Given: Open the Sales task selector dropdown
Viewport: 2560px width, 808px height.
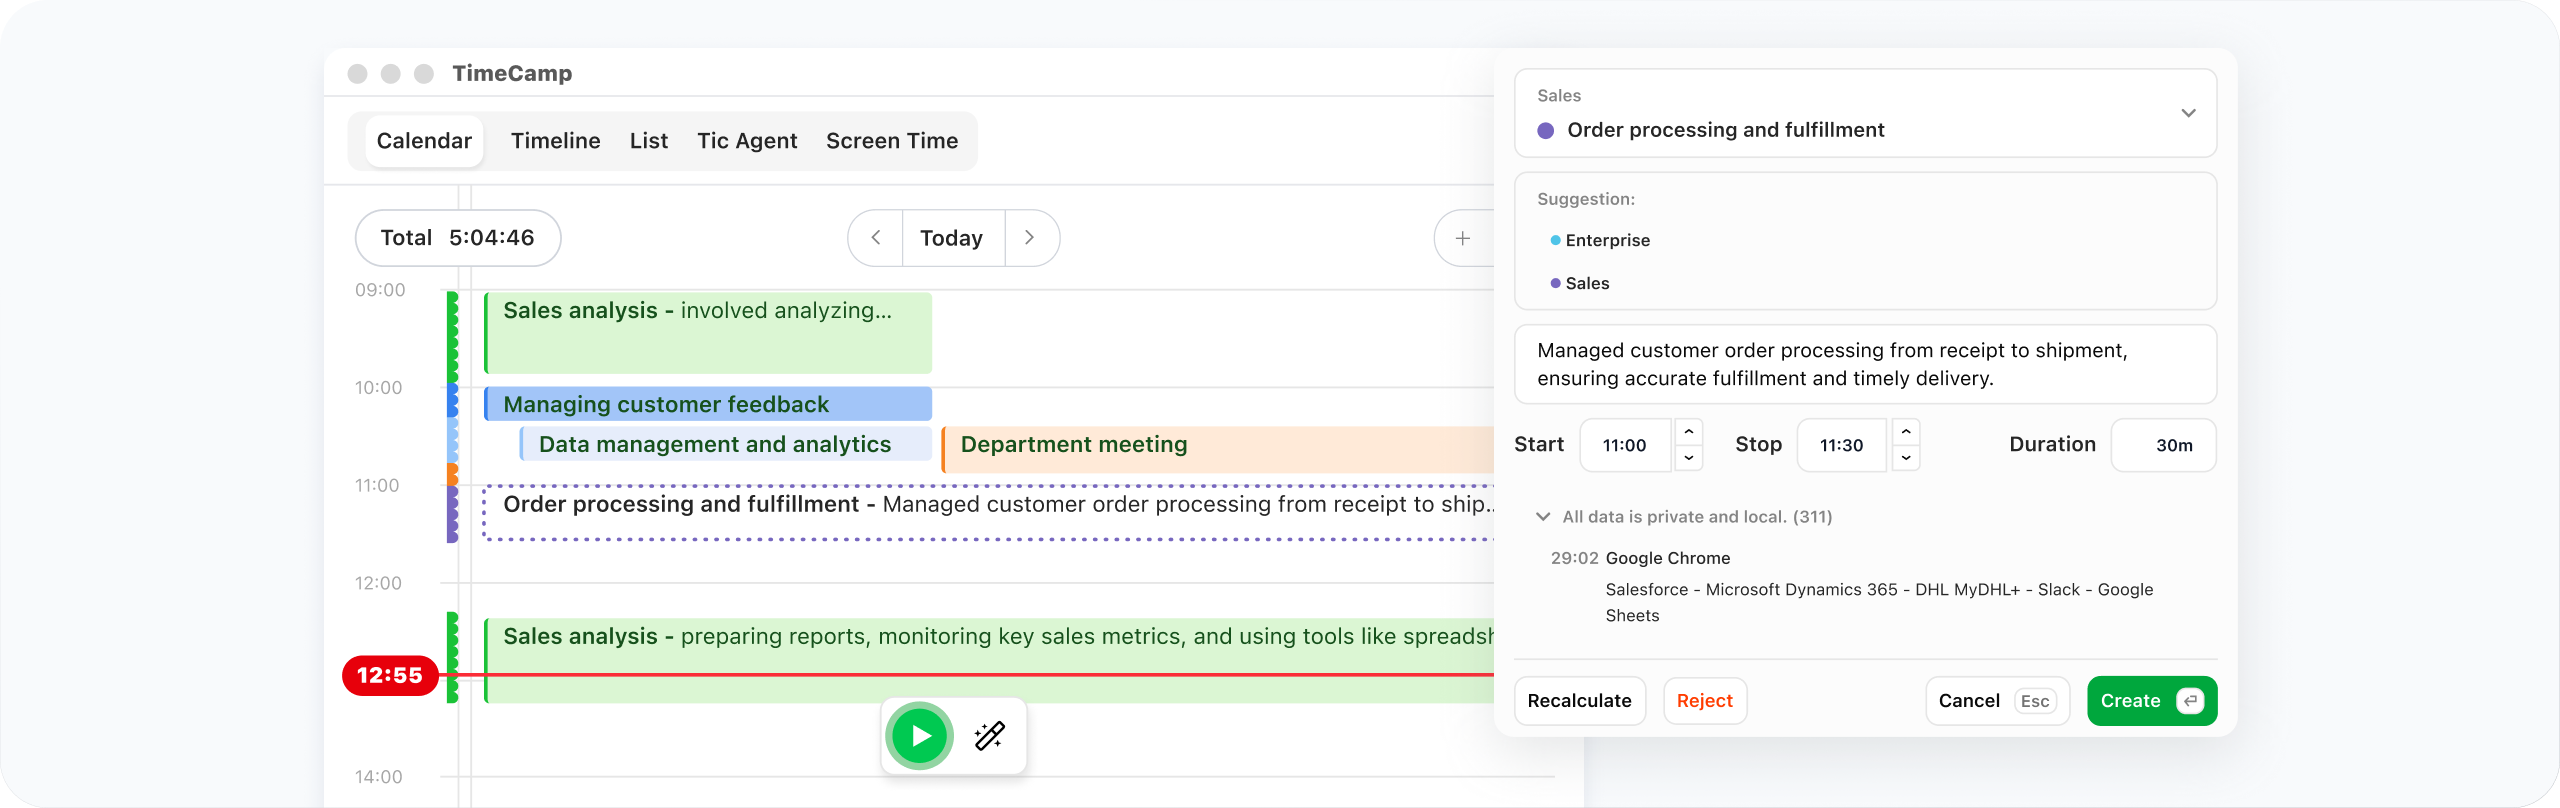Looking at the screenshot, I should tap(2188, 113).
